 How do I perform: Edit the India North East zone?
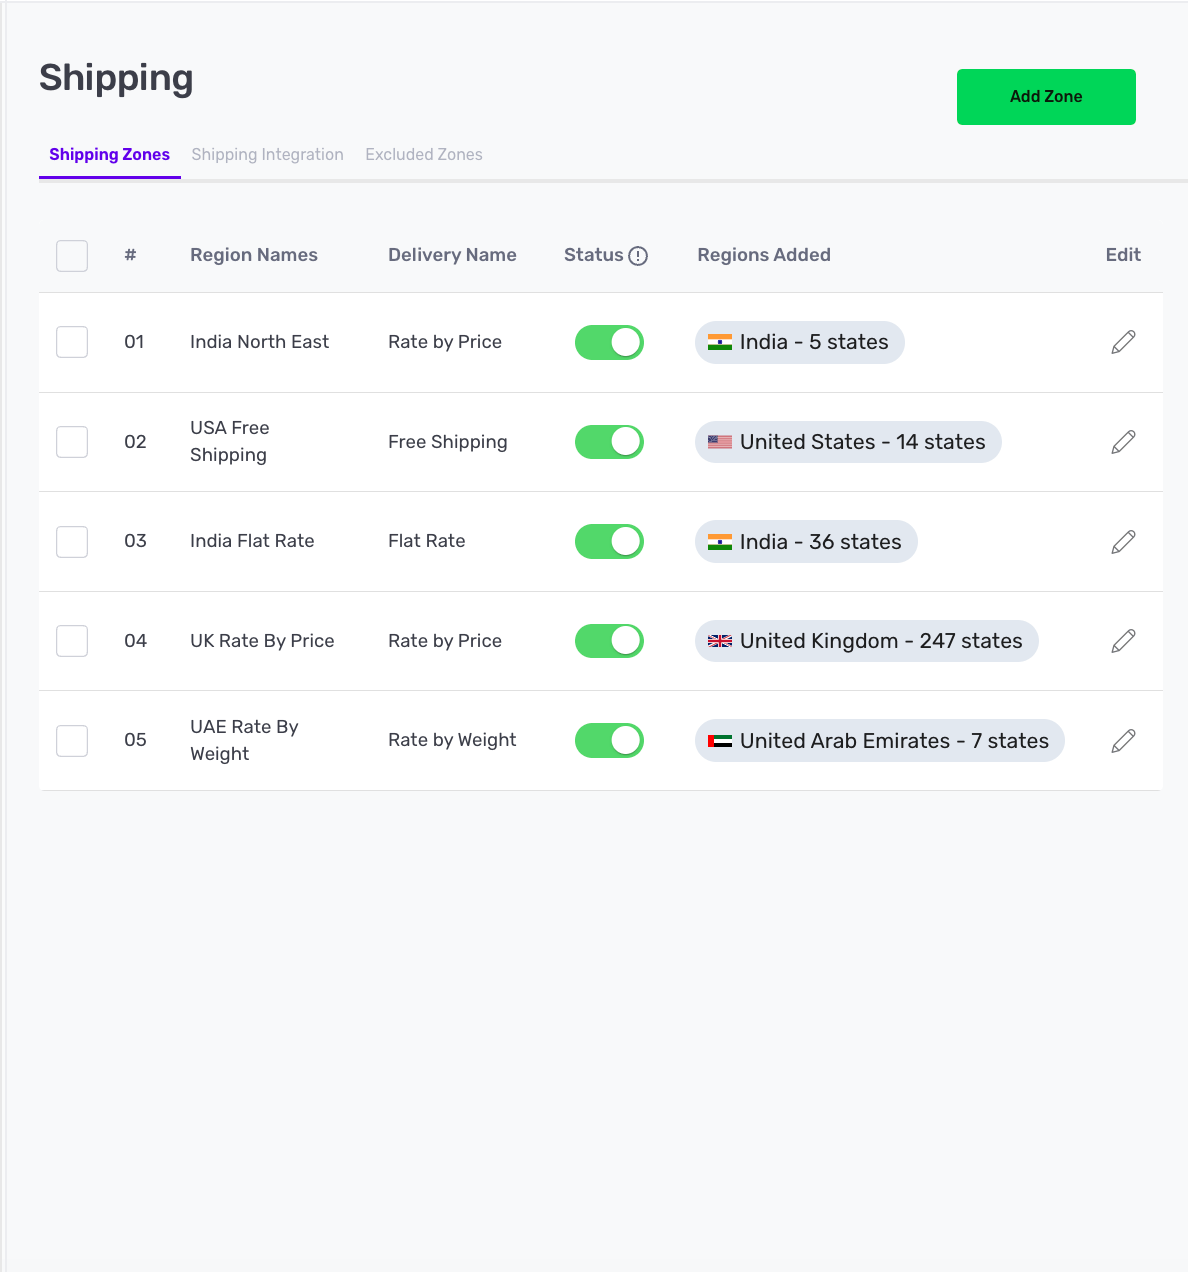click(1123, 342)
